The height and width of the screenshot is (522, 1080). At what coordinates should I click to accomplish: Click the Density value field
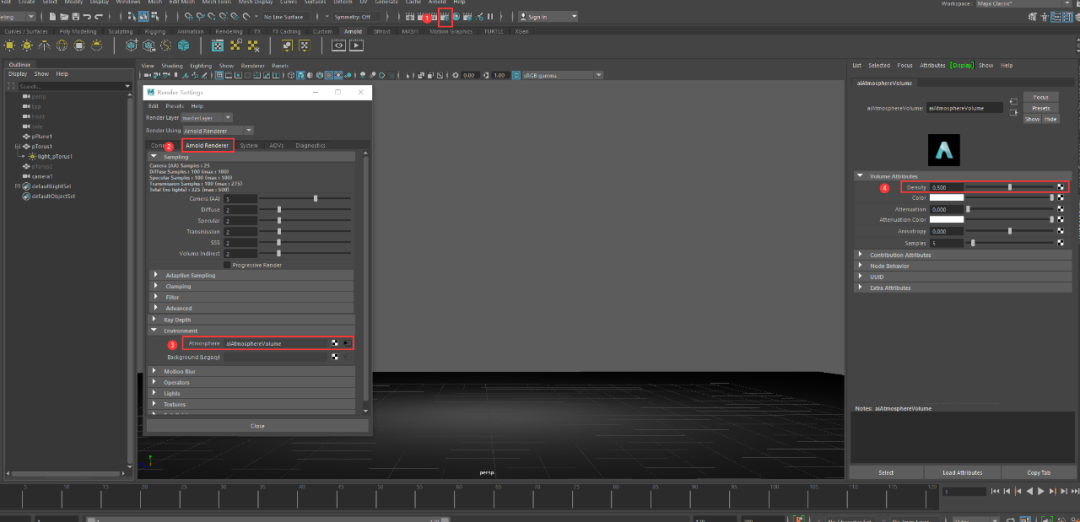(946, 187)
